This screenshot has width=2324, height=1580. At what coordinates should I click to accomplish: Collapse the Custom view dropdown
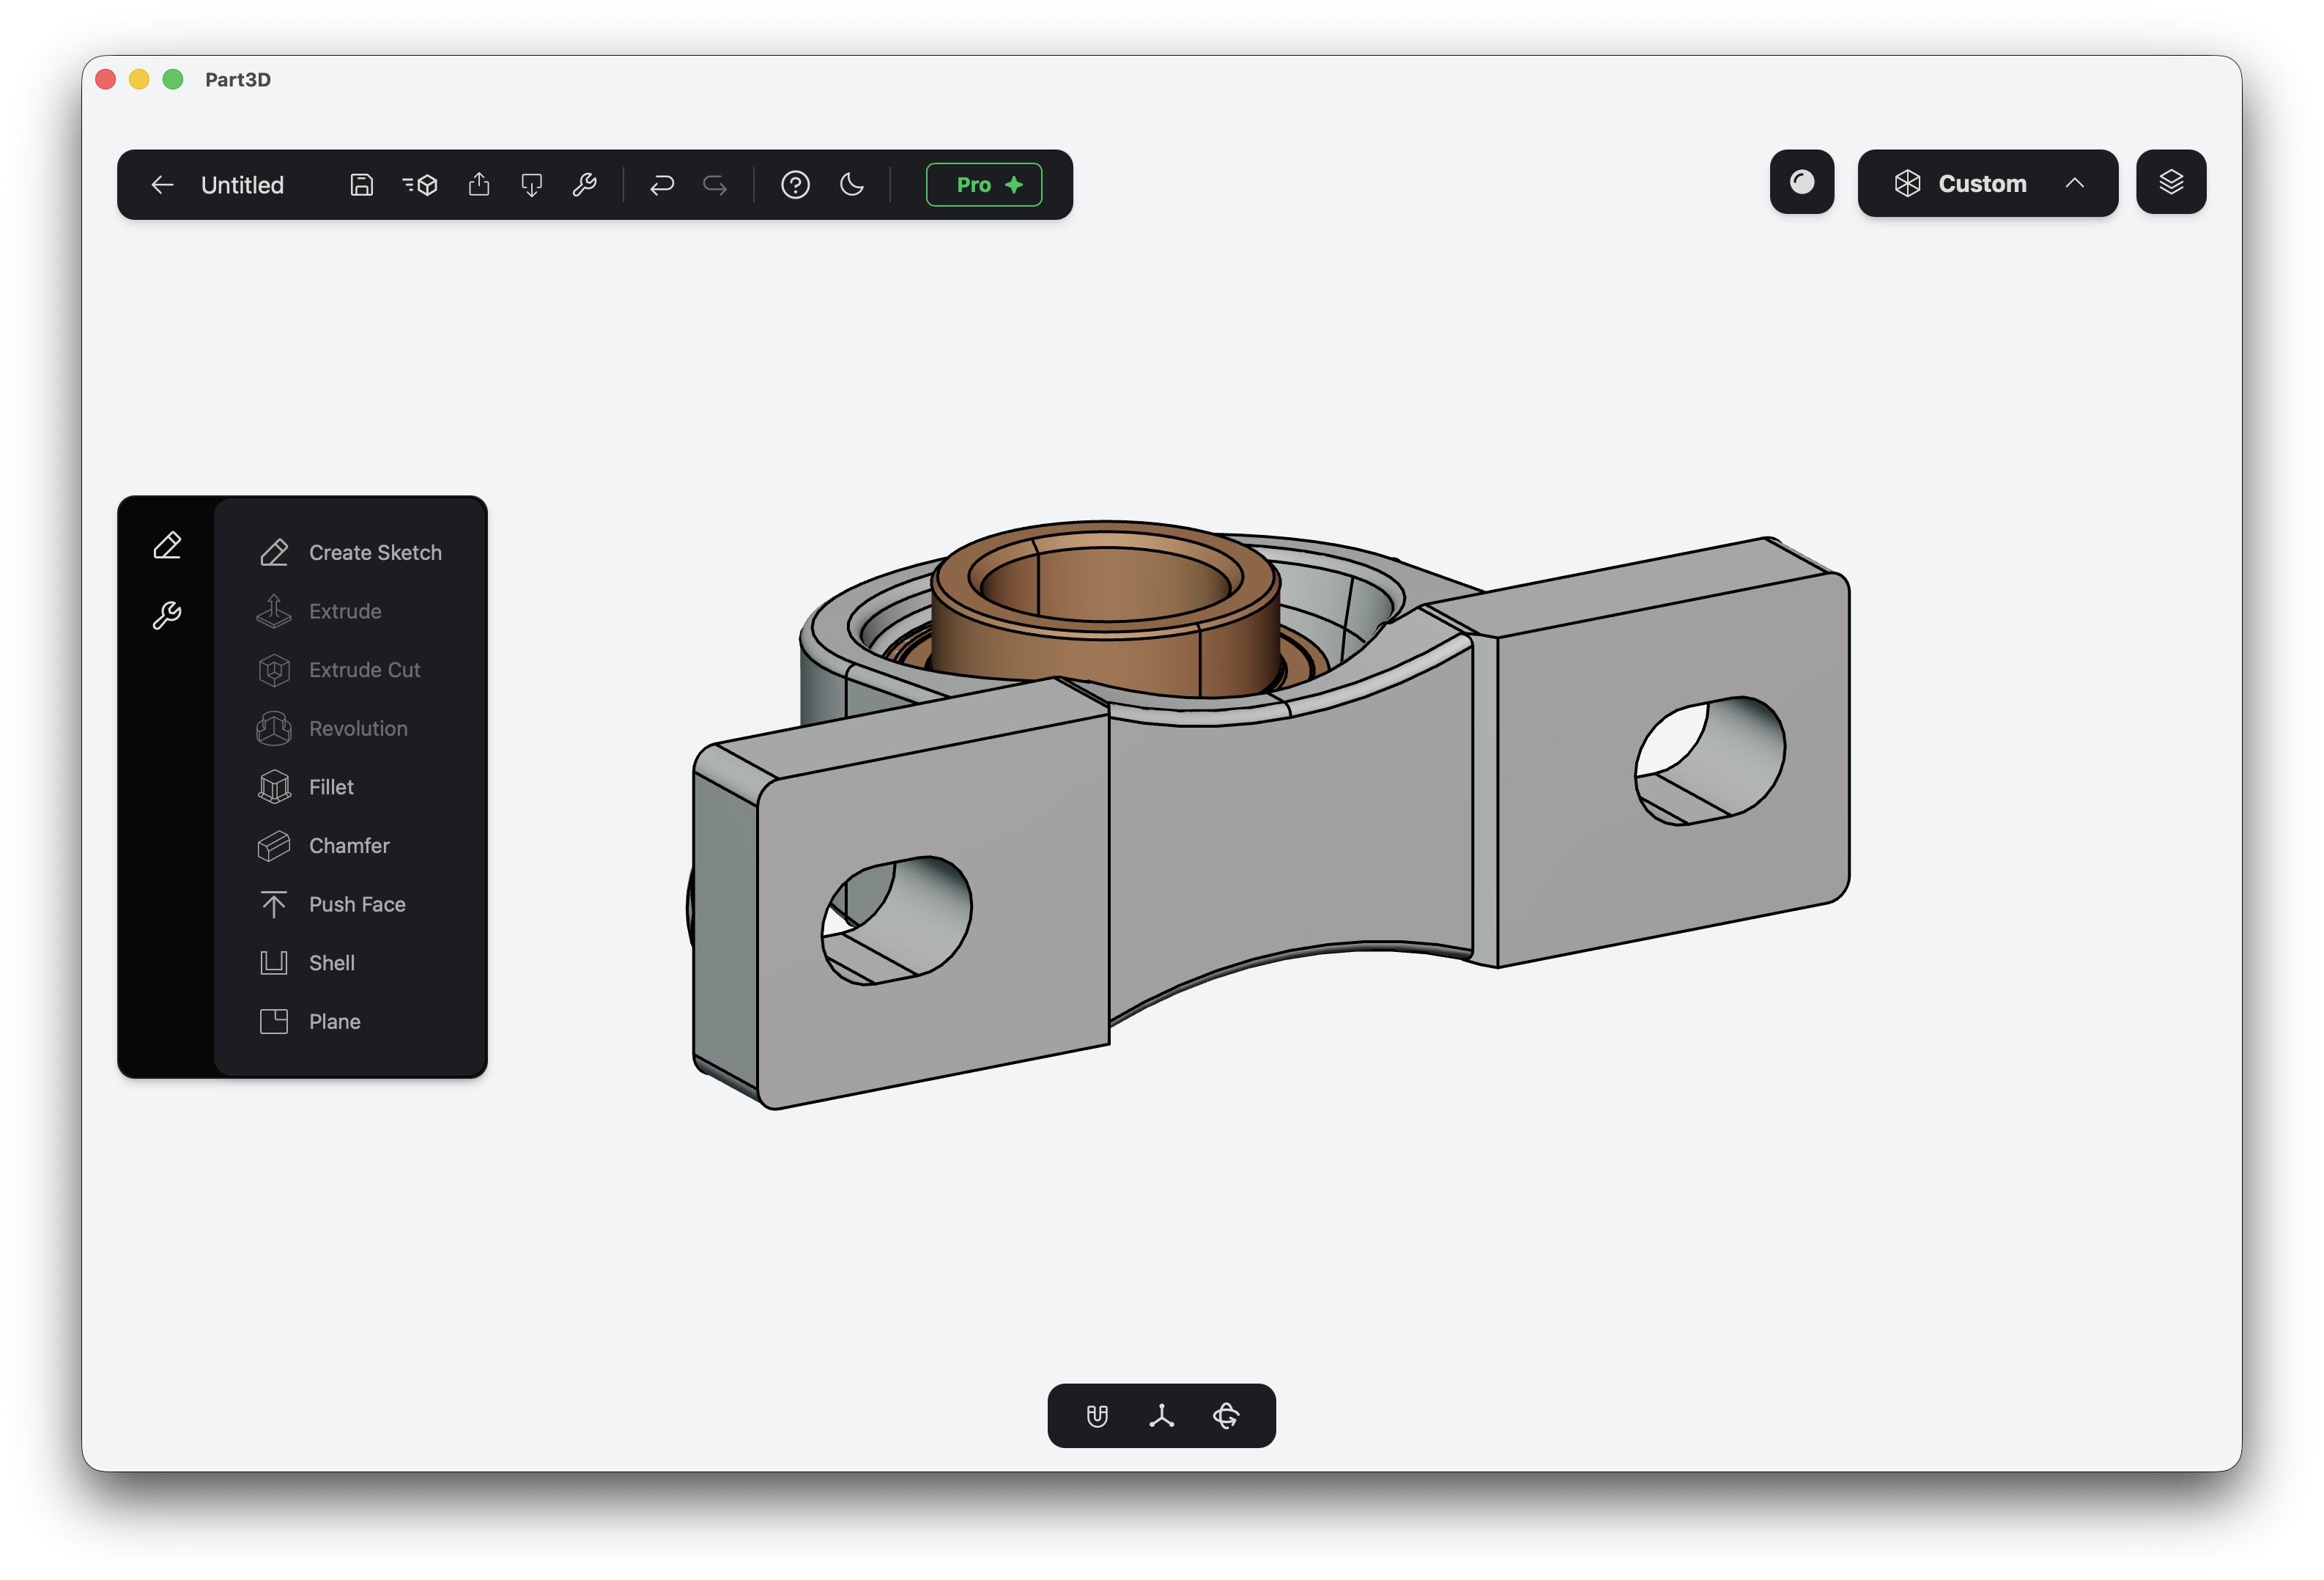point(2074,183)
